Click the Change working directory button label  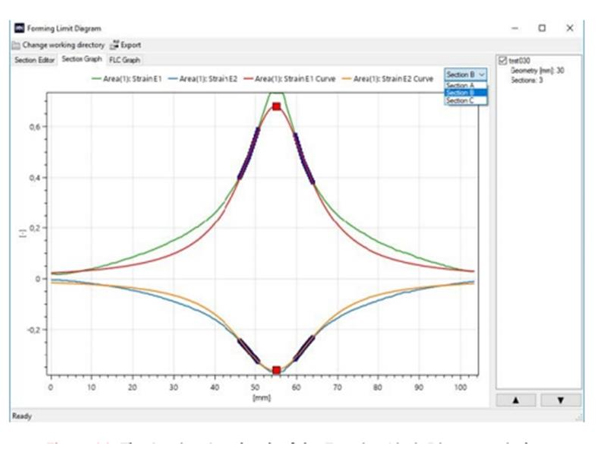pos(62,45)
